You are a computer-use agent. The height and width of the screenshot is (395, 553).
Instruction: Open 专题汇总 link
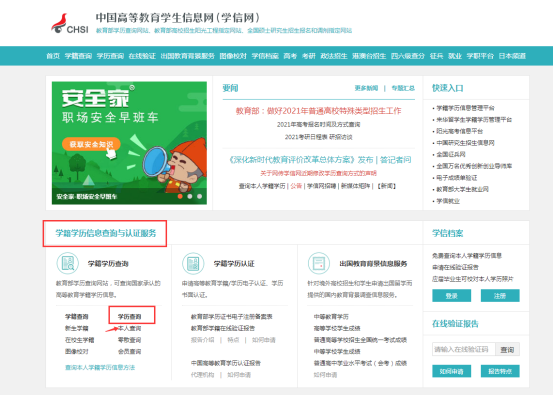pyautogui.click(x=403, y=88)
